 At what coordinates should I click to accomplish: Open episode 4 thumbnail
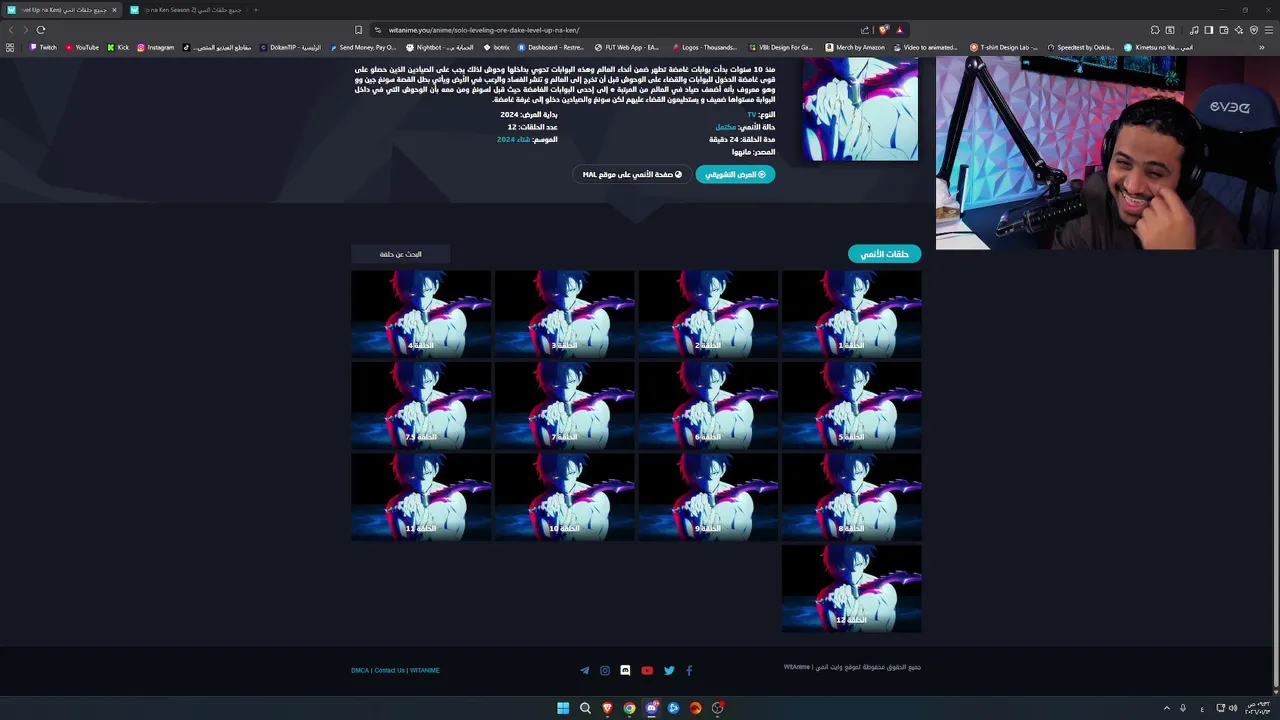point(421,313)
